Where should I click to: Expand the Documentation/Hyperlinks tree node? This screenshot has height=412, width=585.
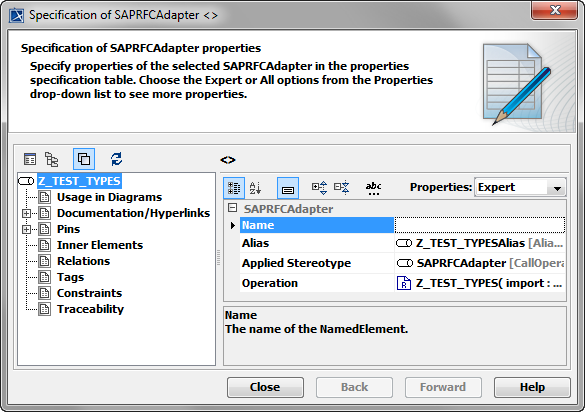point(26,213)
